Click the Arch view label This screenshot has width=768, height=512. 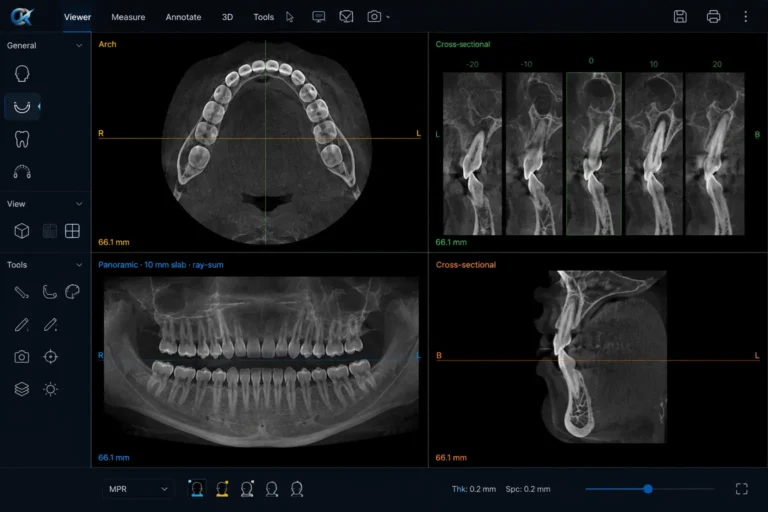107,44
